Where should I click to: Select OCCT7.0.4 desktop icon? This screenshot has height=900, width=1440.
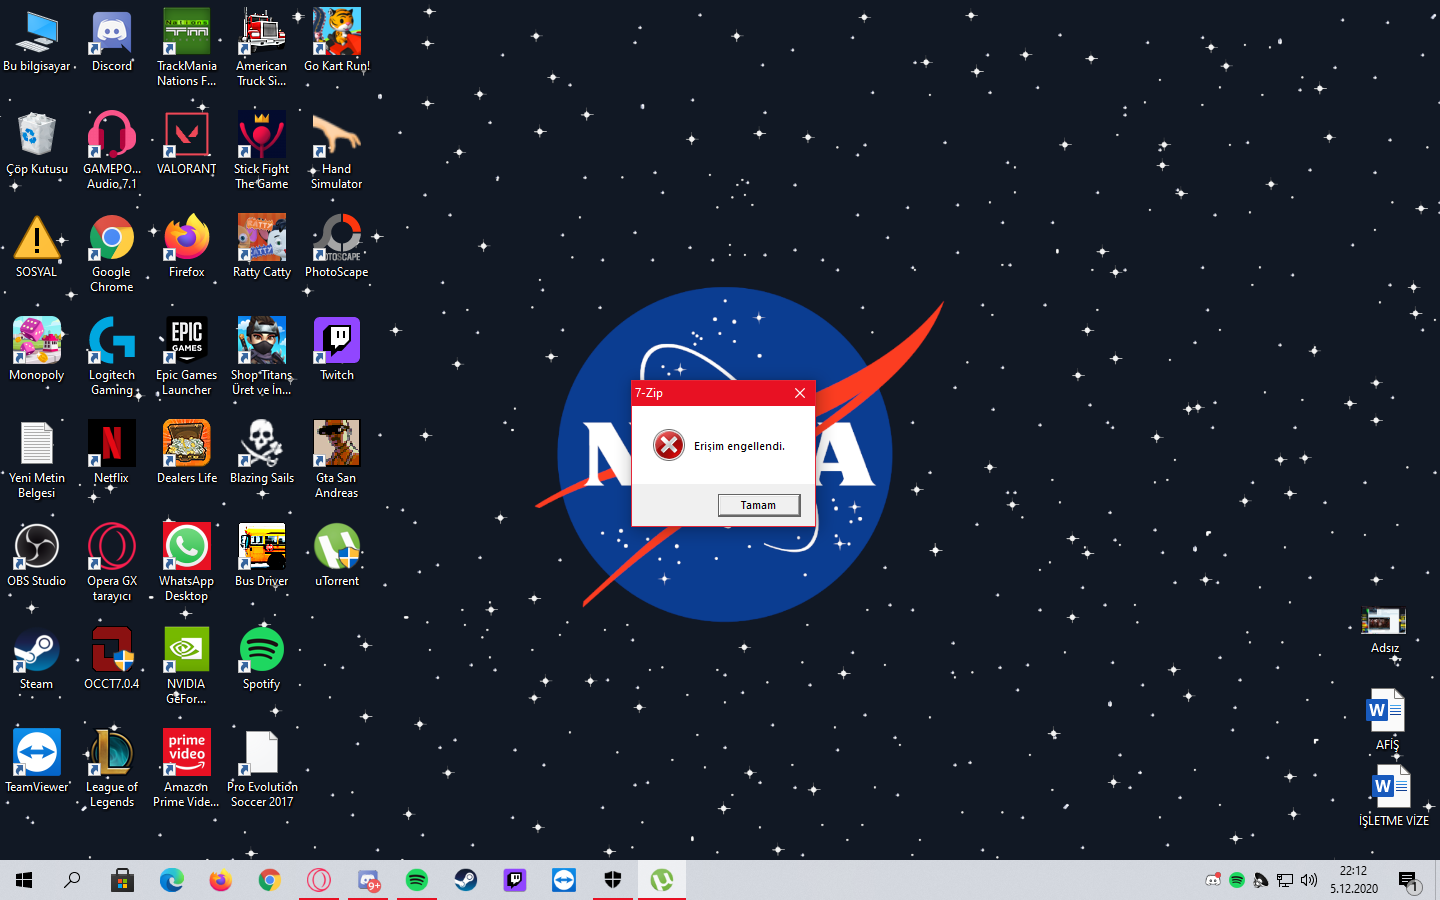pyautogui.click(x=112, y=660)
